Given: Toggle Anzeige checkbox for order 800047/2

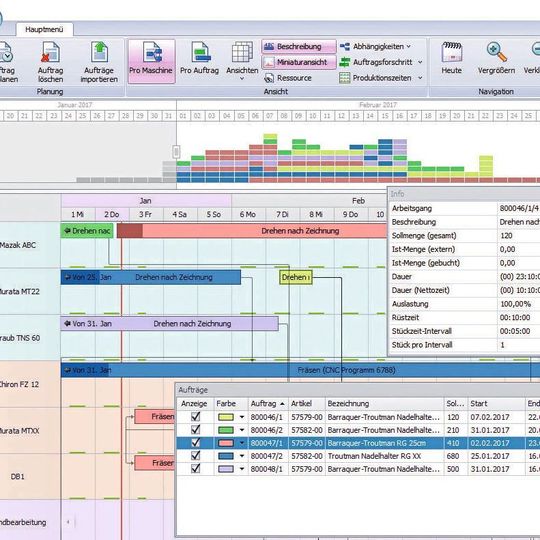Looking at the screenshot, I should [196, 456].
